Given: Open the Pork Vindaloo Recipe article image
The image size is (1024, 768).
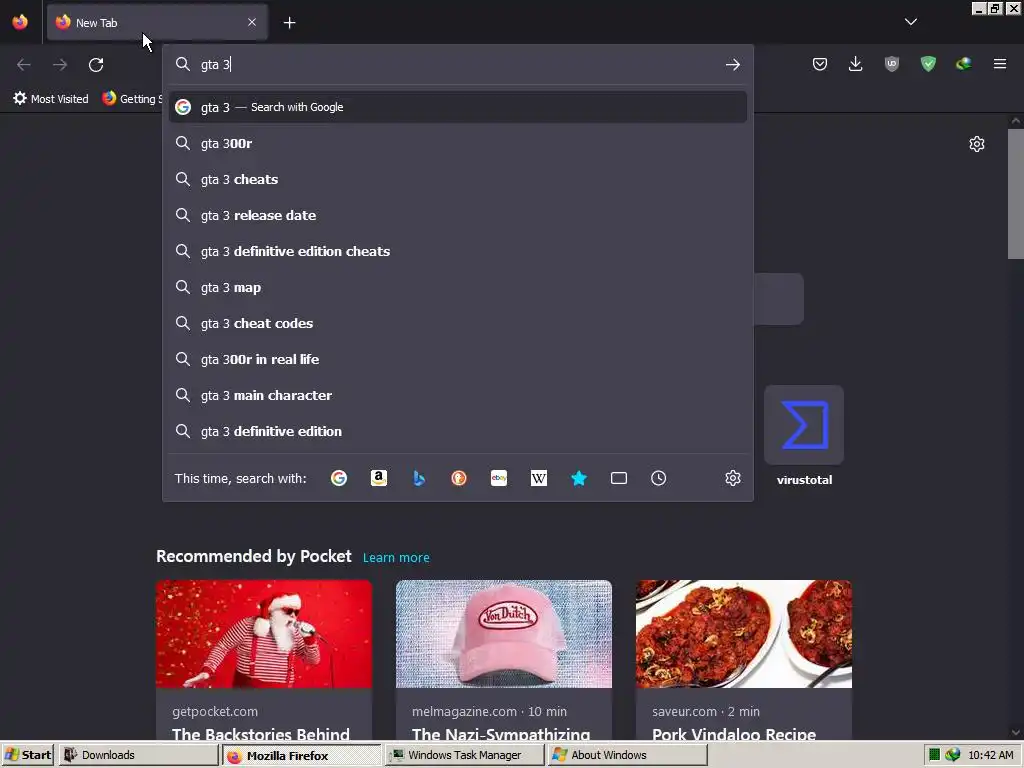Looking at the screenshot, I should (x=744, y=634).
